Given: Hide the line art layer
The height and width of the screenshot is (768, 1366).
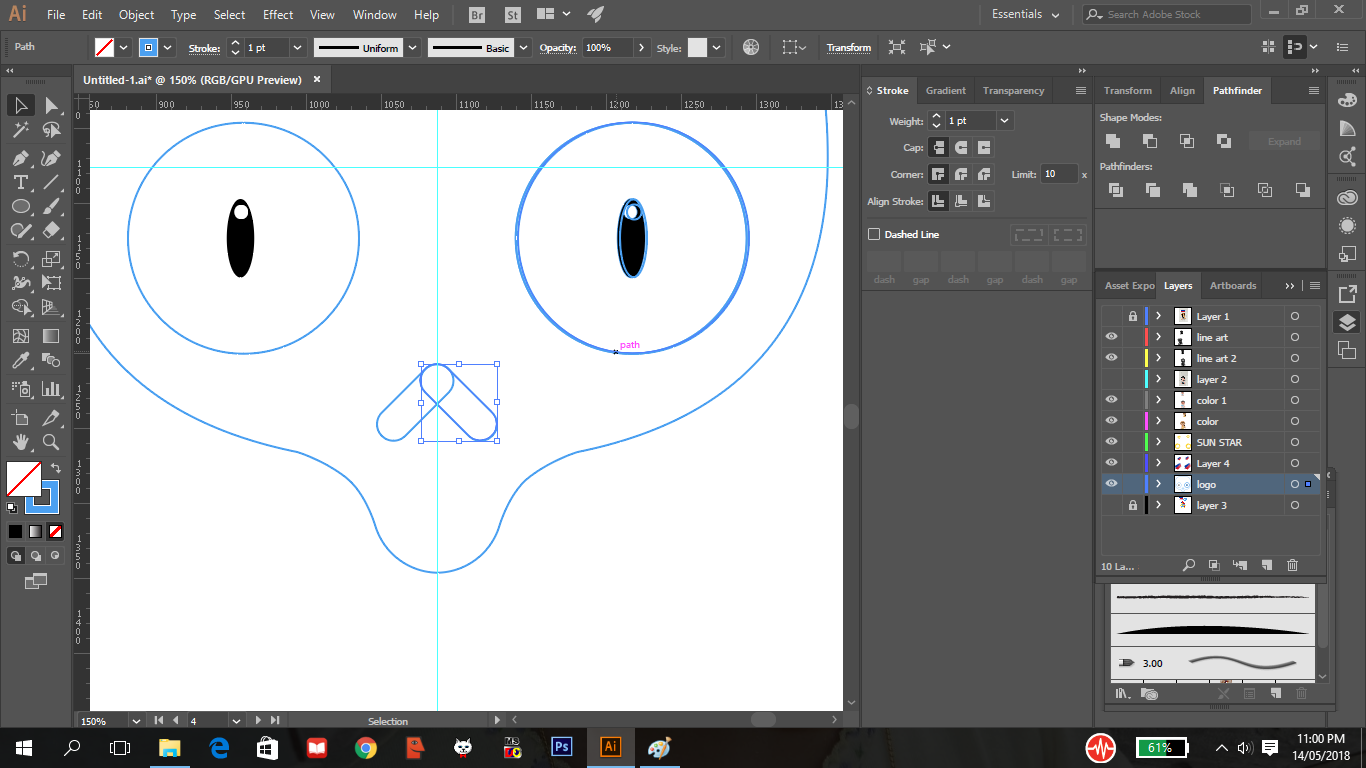Looking at the screenshot, I should click(1111, 337).
